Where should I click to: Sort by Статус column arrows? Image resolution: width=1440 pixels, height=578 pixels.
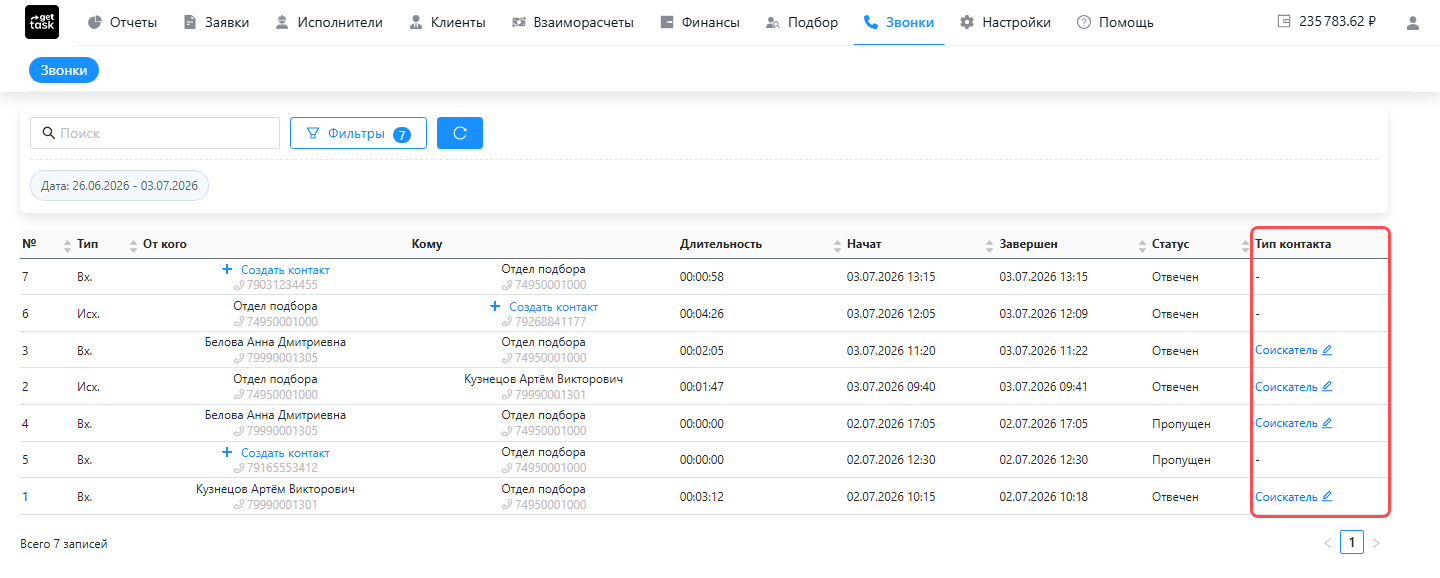coord(1245,245)
